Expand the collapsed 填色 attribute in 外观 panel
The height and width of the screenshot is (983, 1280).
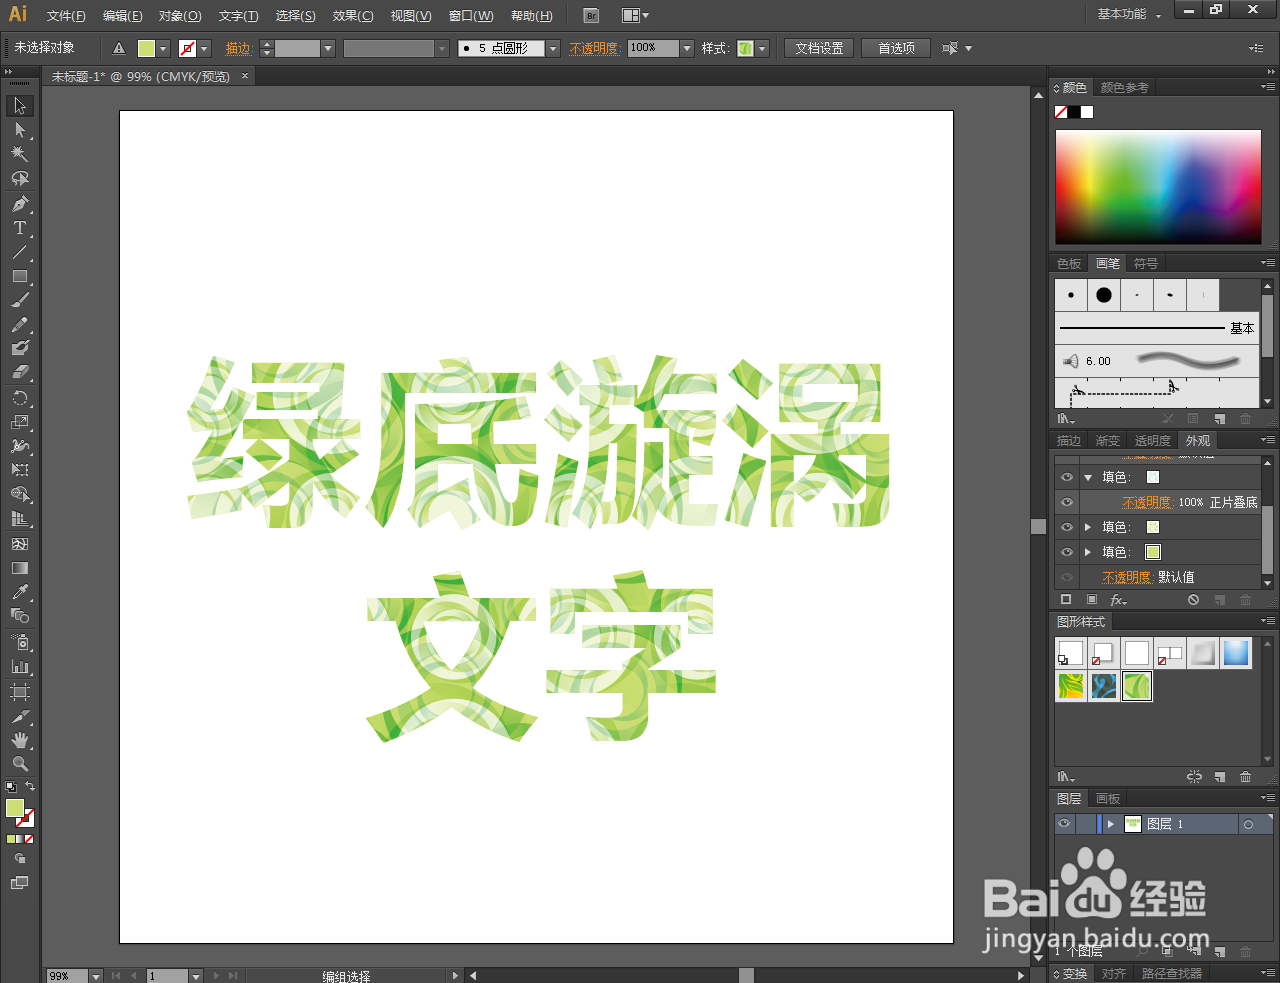[x=1088, y=527]
